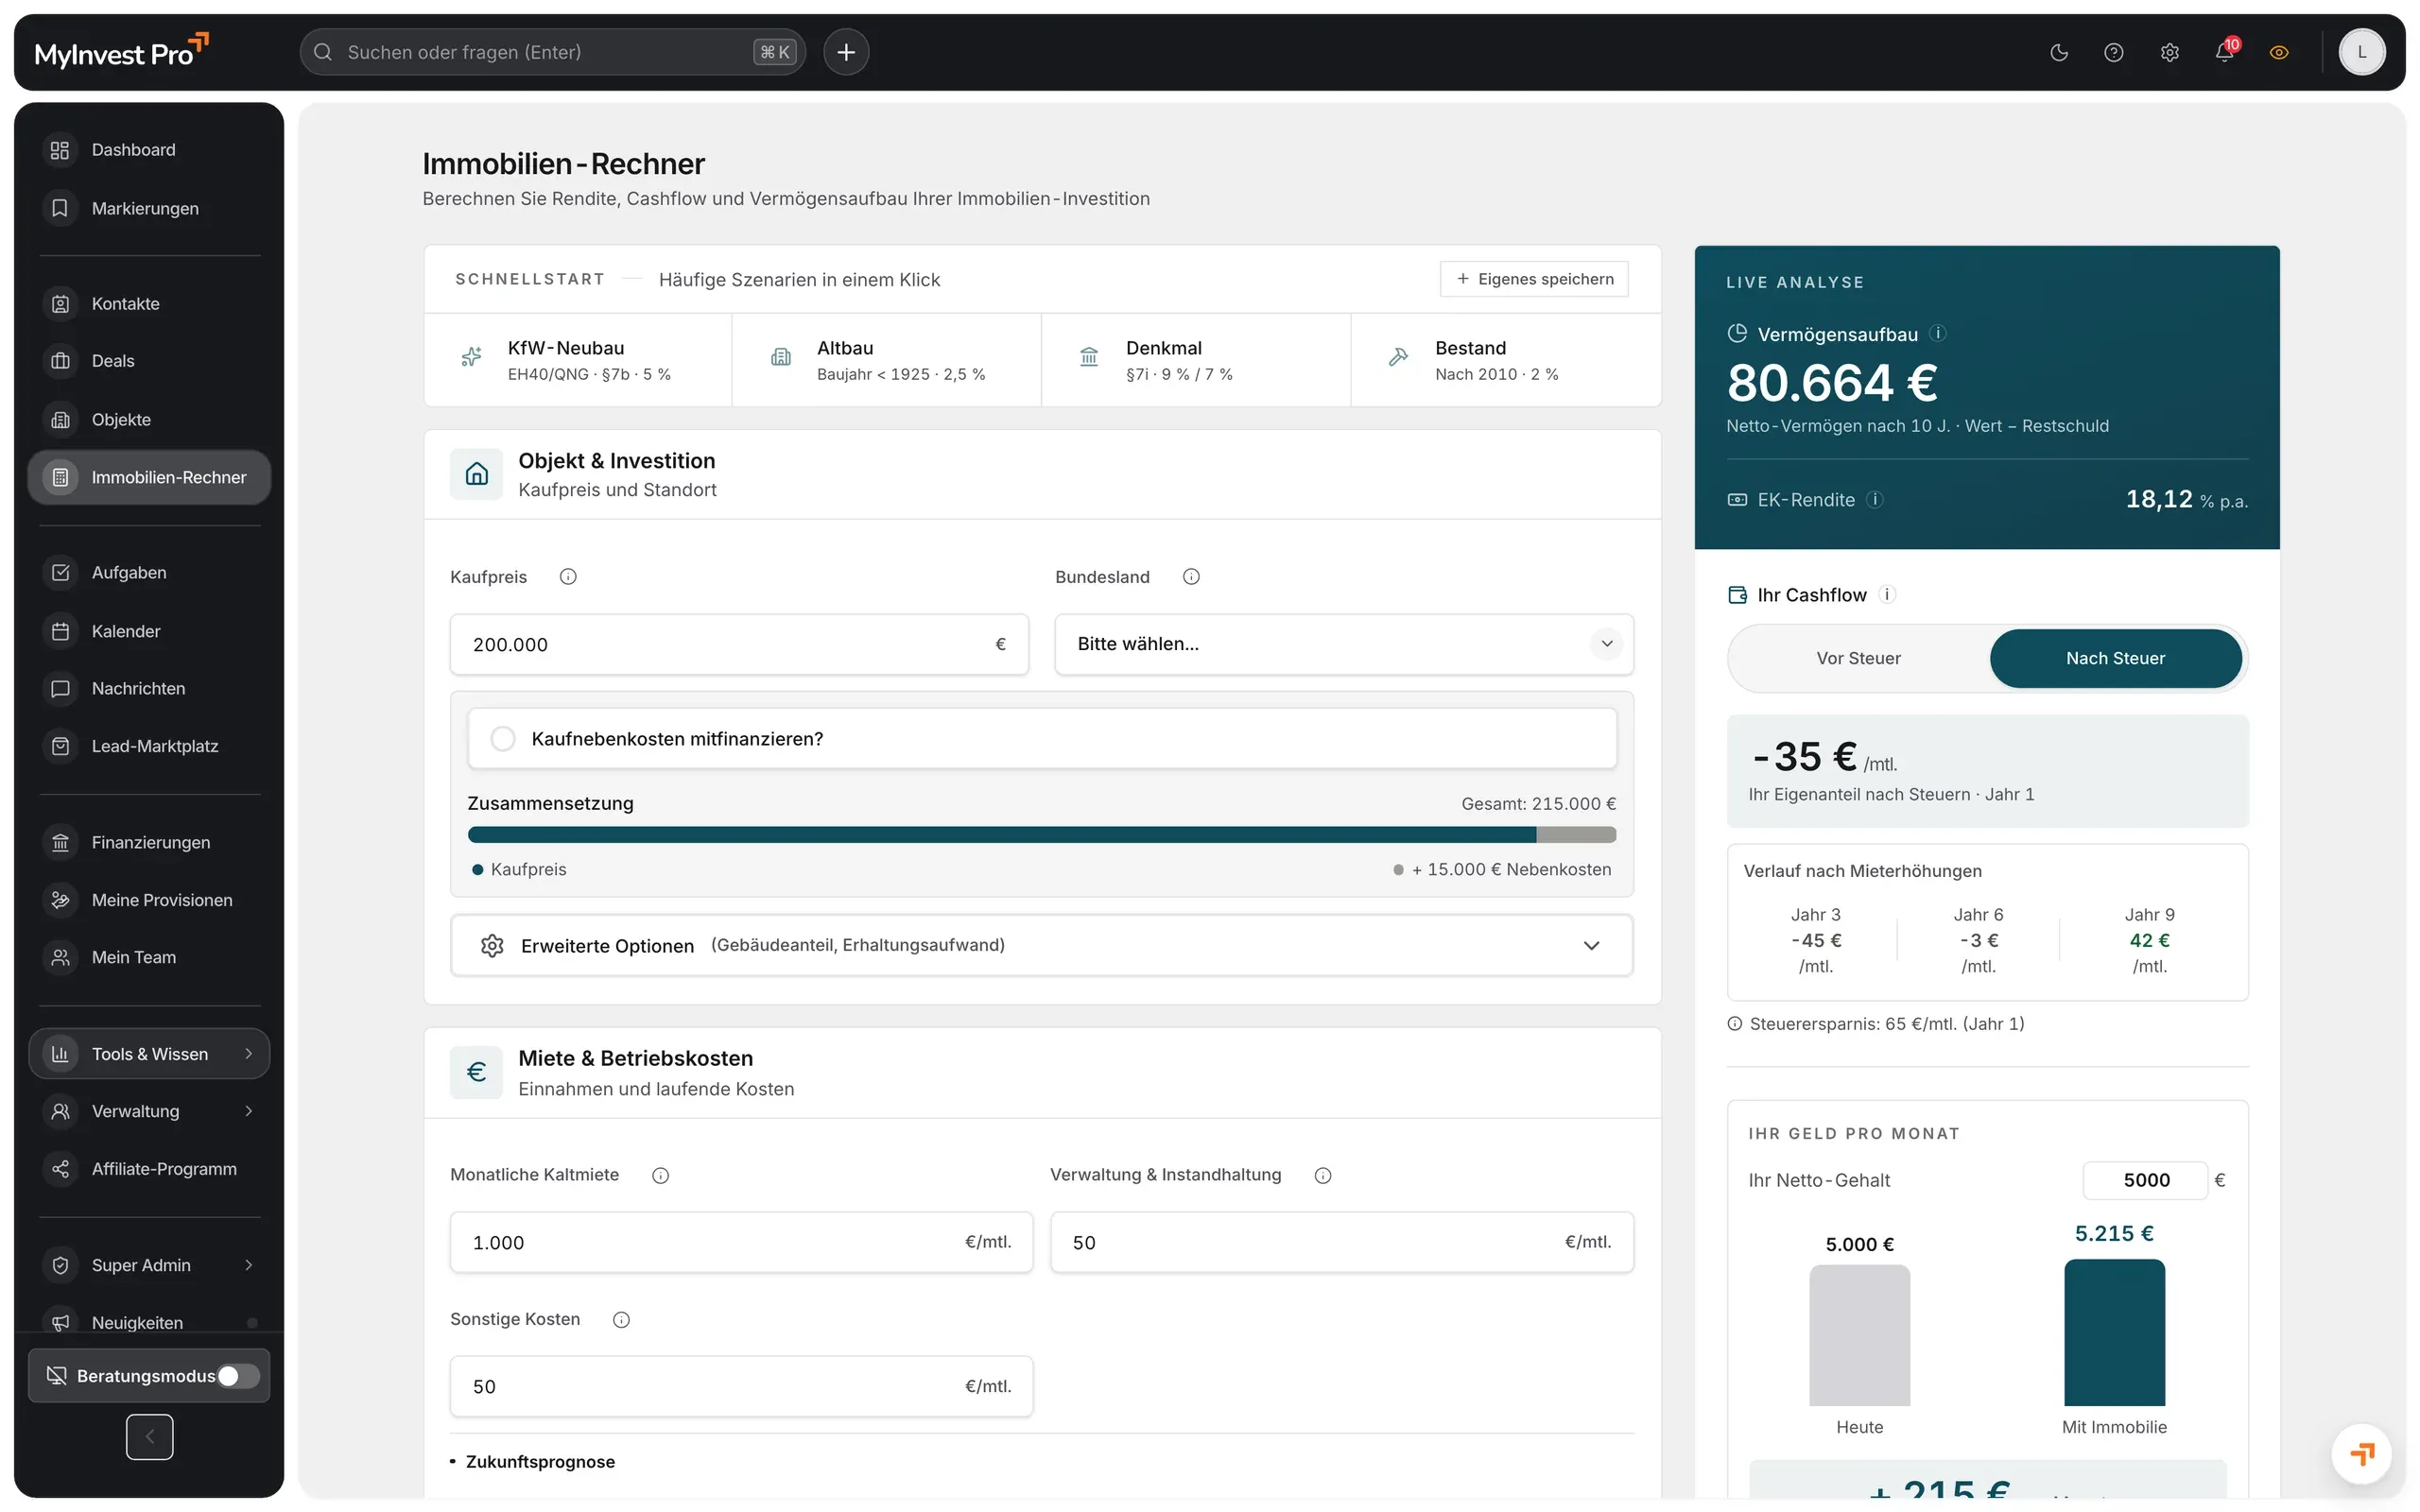This screenshot has width=2420, height=1512.
Task: Click the Neuigkeiten megaphone icon
Action: click(x=60, y=1322)
